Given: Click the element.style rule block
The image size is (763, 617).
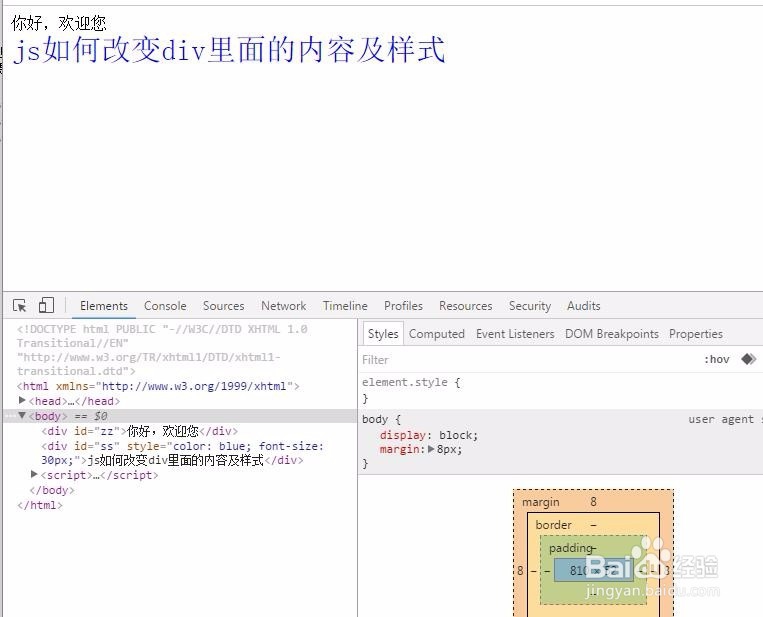Looking at the screenshot, I should pos(560,390).
